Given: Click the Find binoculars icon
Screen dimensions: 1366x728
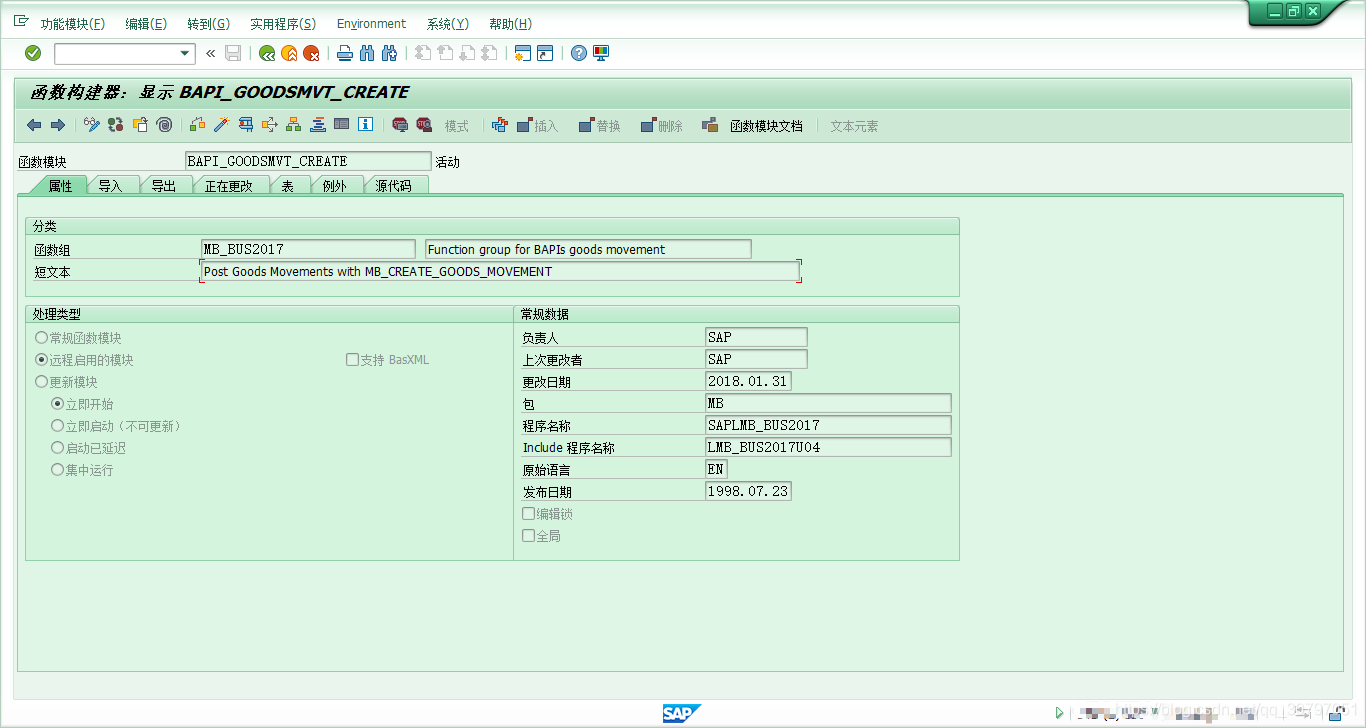Looking at the screenshot, I should (367, 53).
